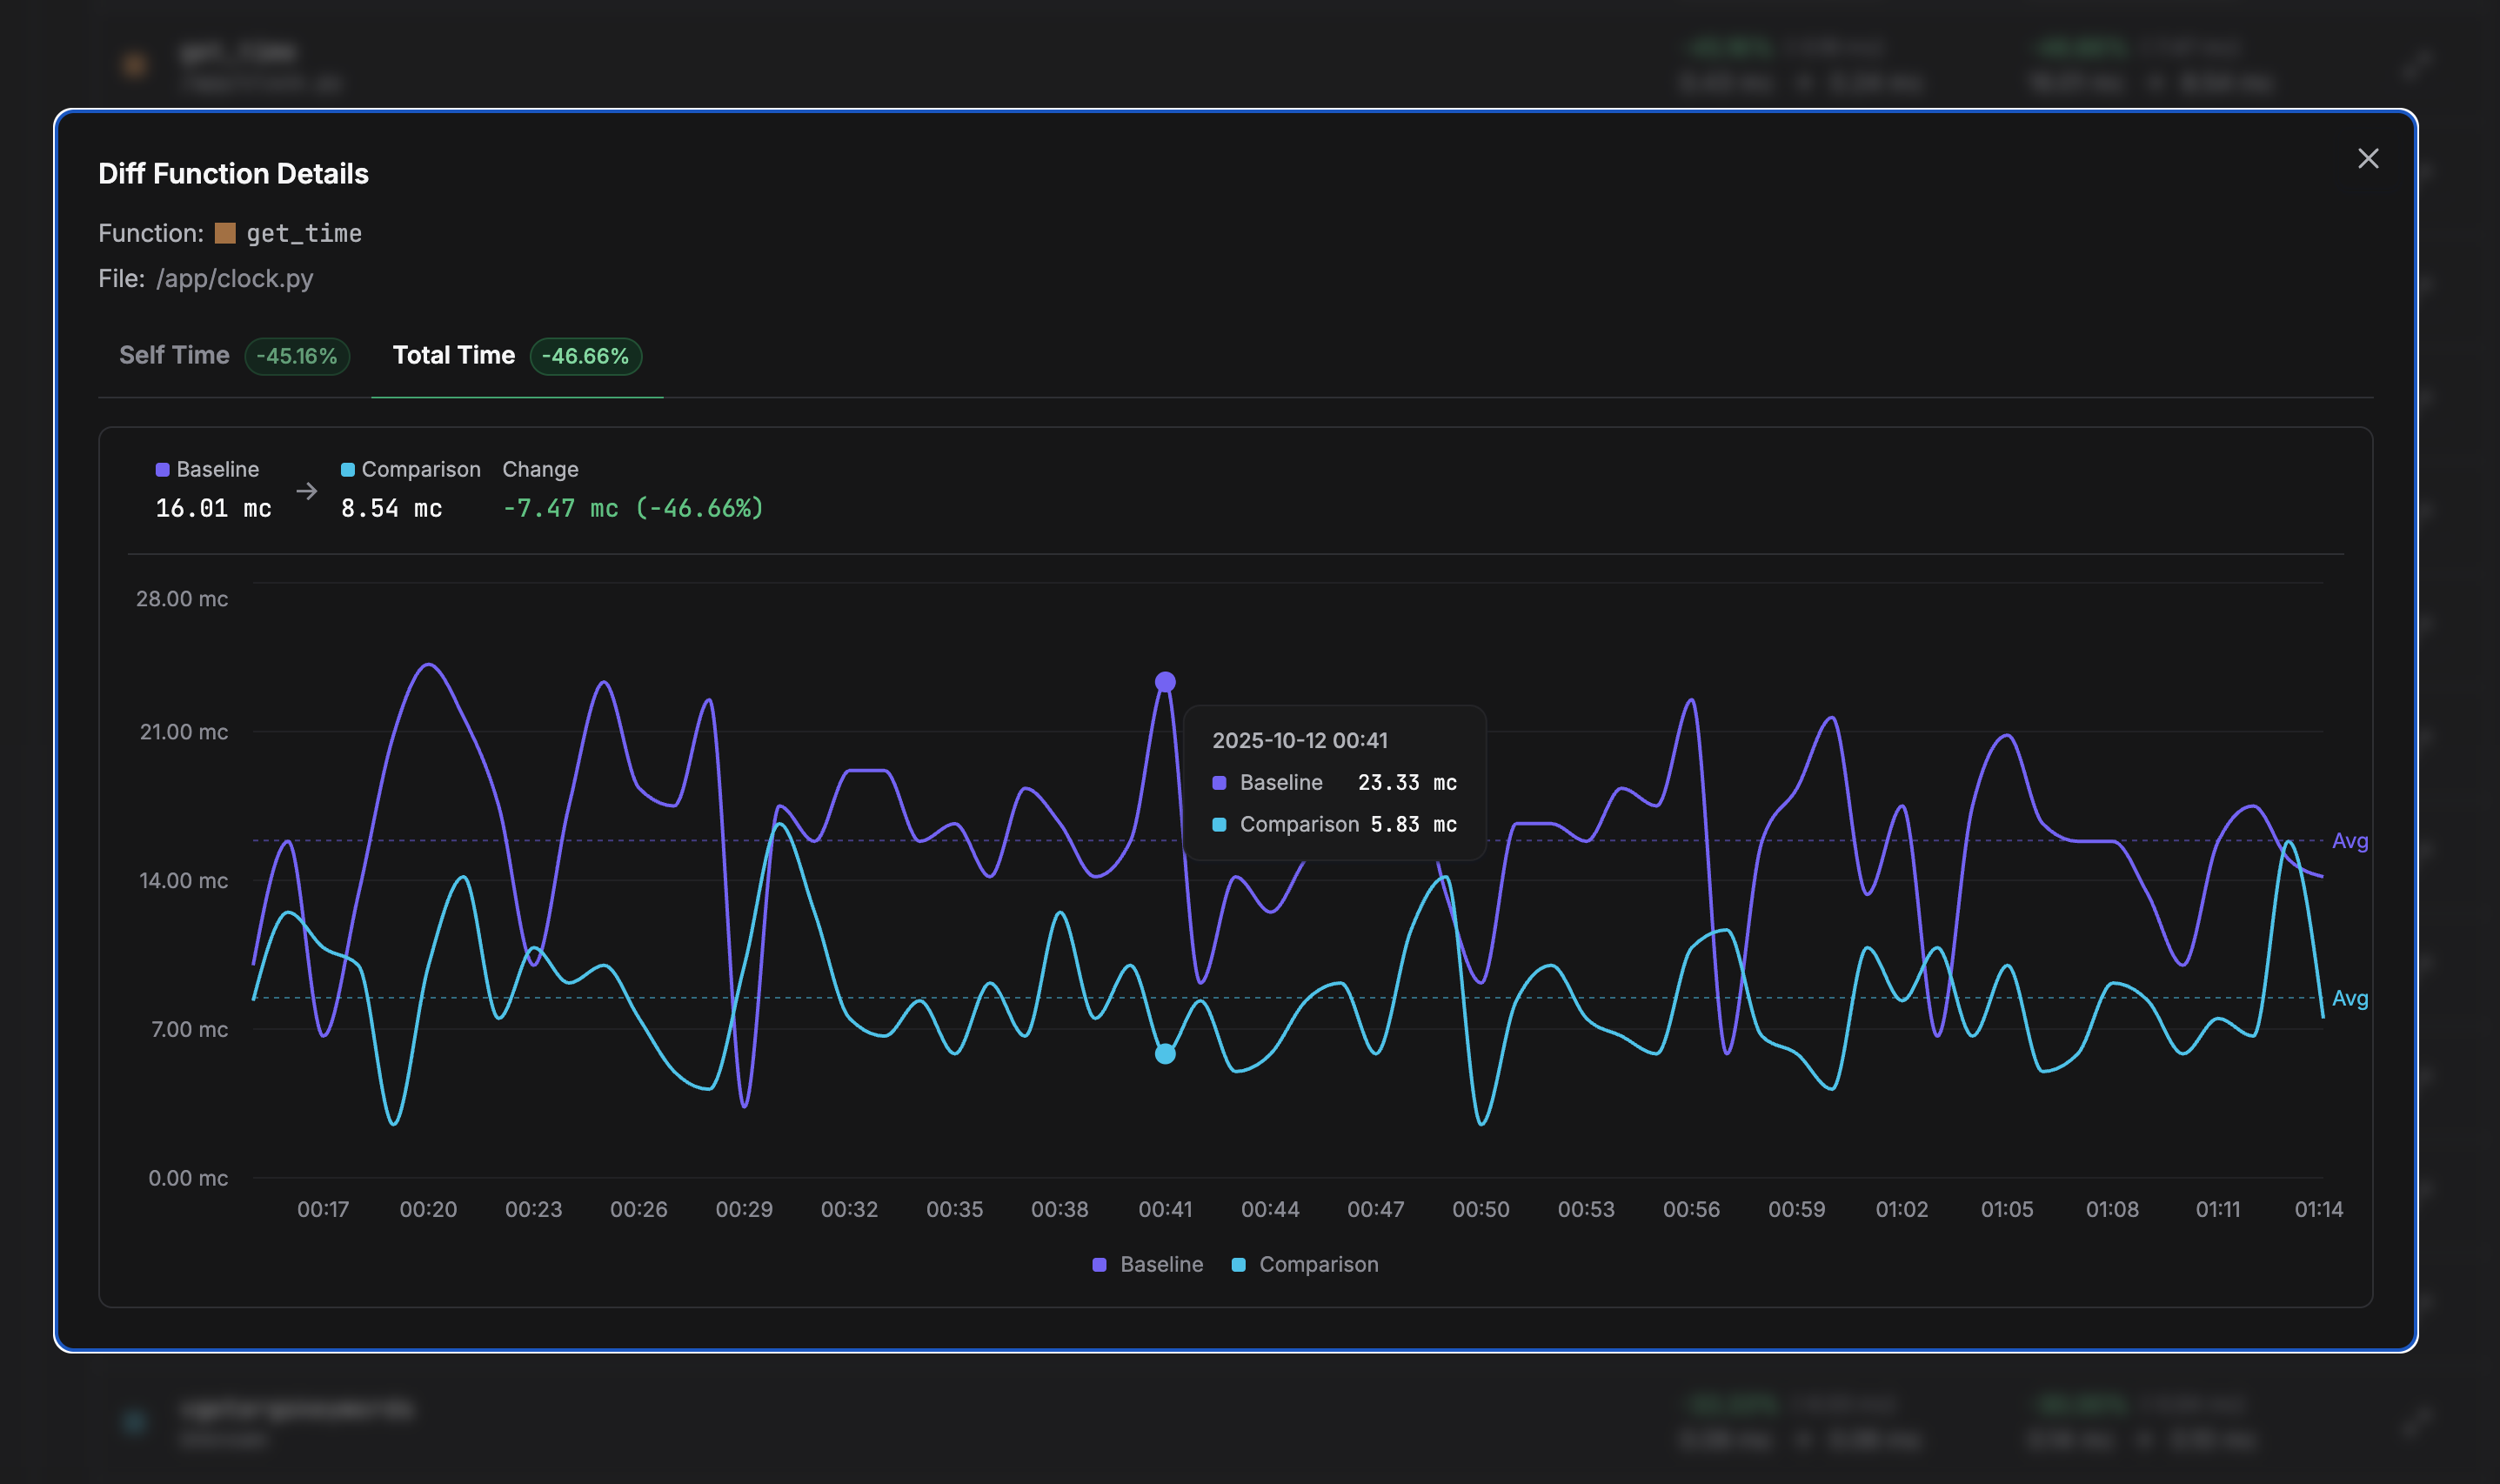Click the purple Baseline swatch in summary header
This screenshot has height=1484, width=2500.
point(162,470)
